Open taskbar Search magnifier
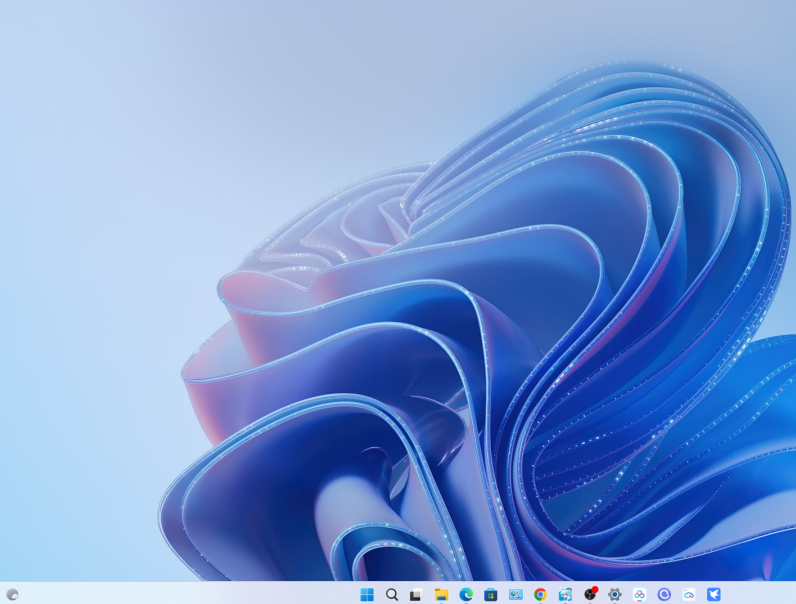The height and width of the screenshot is (604, 796). [391, 594]
